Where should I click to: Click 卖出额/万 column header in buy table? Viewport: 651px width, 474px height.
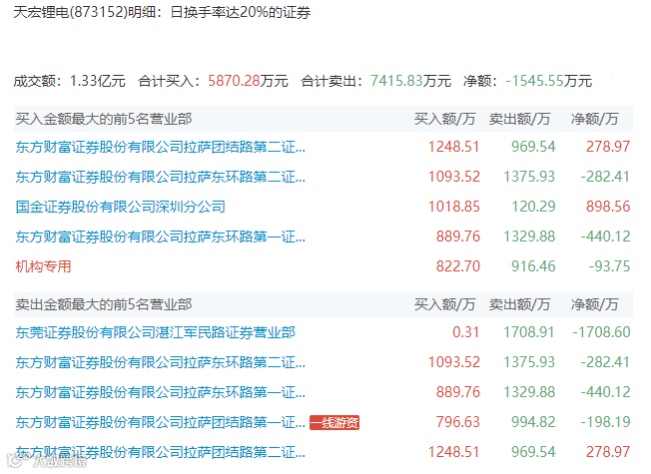[x=519, y=120]
